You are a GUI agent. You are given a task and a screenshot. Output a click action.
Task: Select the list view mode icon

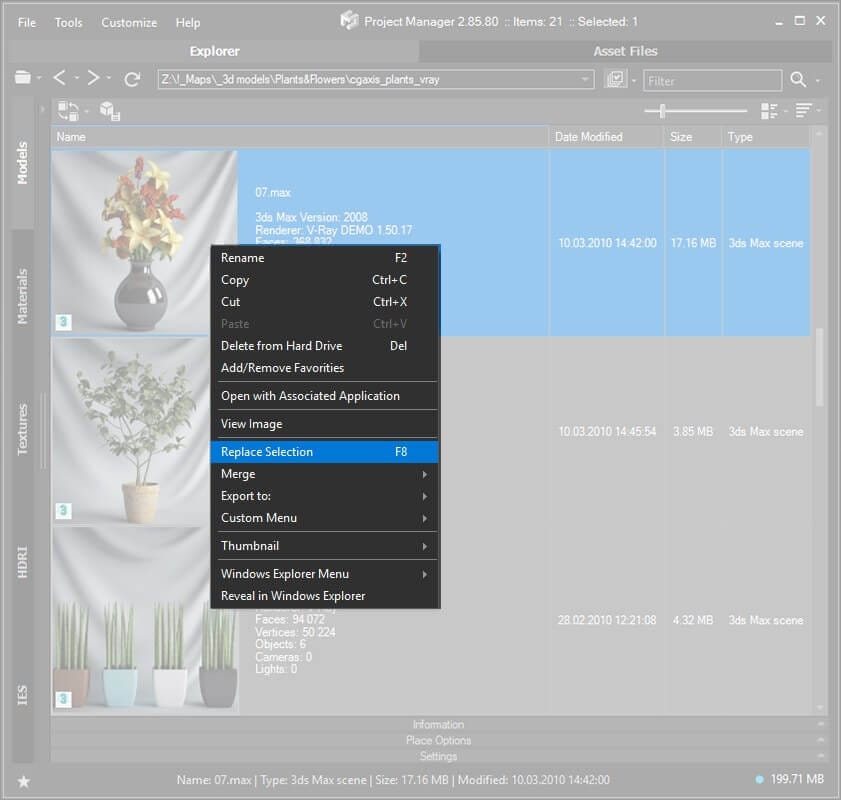click(768, 111)
